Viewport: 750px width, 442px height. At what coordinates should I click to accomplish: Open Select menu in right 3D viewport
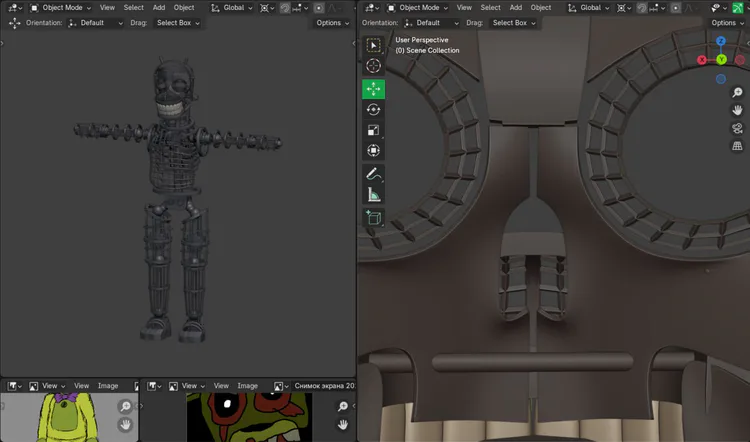point(490,8)
